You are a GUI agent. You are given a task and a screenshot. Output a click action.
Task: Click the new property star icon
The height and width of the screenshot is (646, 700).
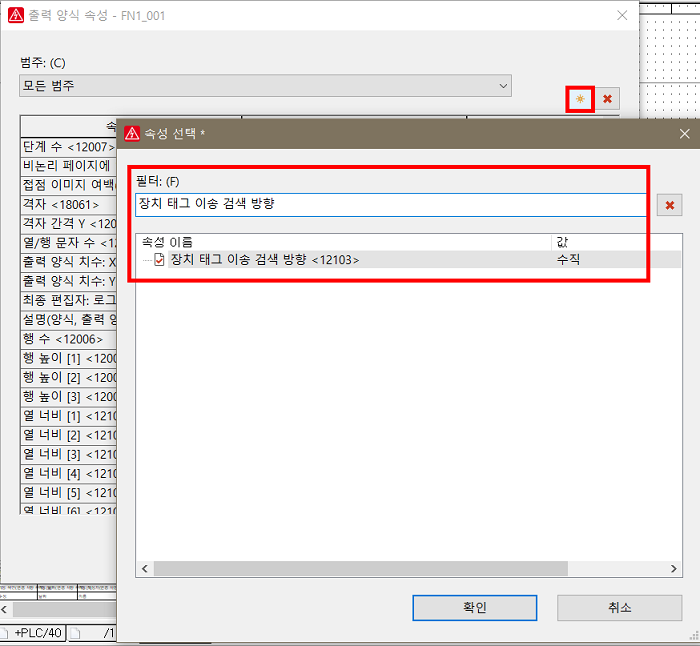coord(580,99)
